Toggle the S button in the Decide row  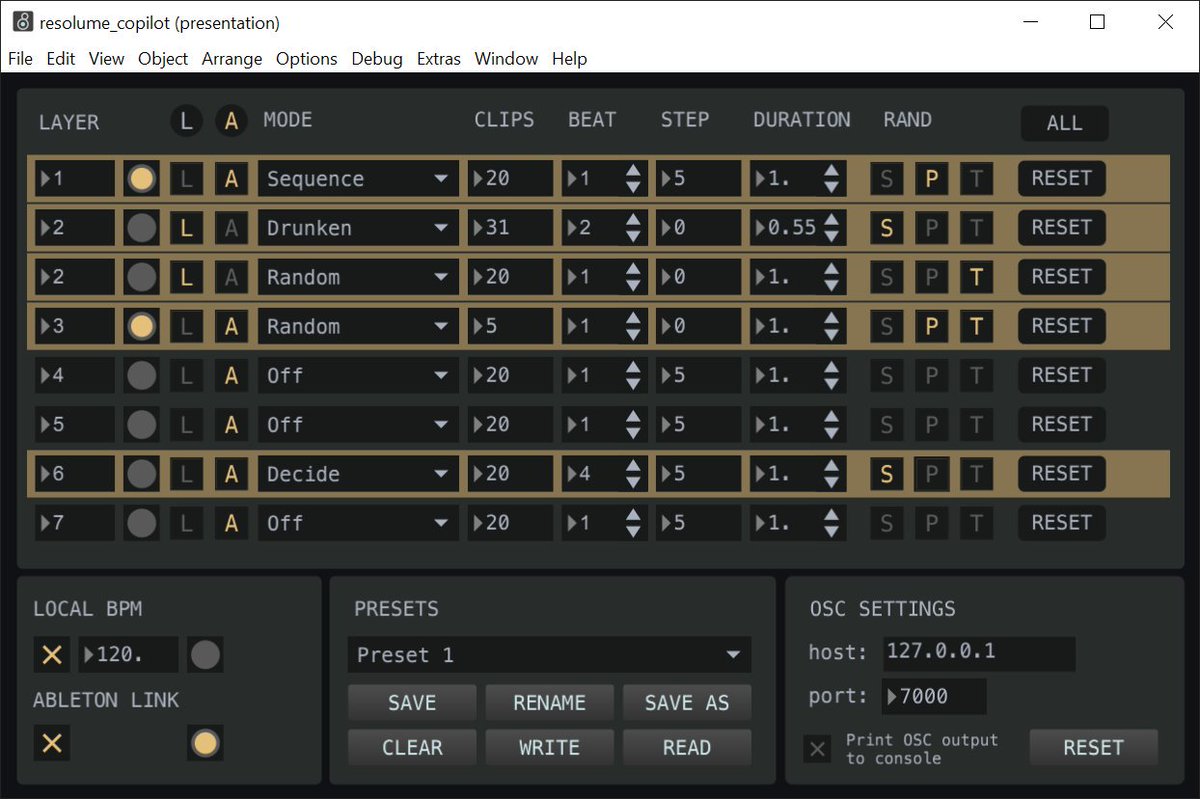pos(886,474)
